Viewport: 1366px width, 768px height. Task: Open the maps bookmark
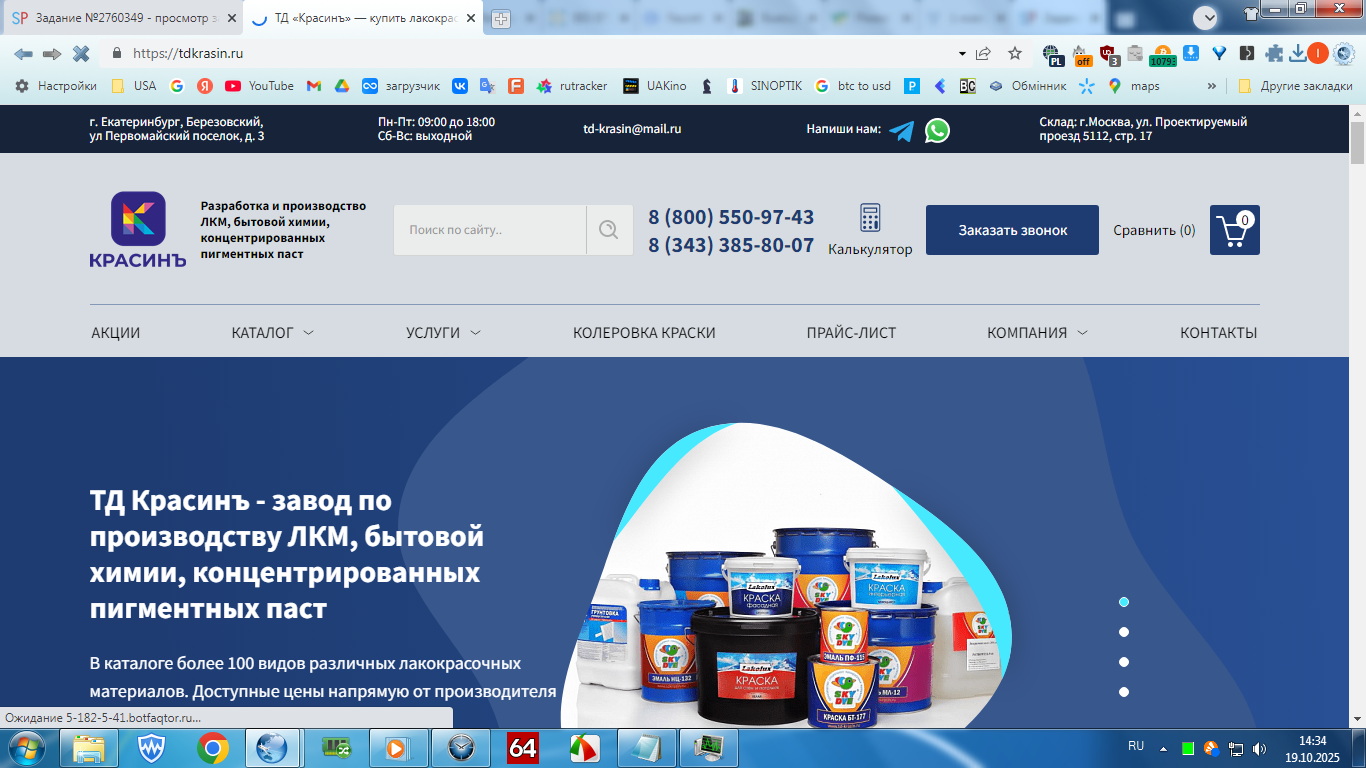click(1133, 86)
